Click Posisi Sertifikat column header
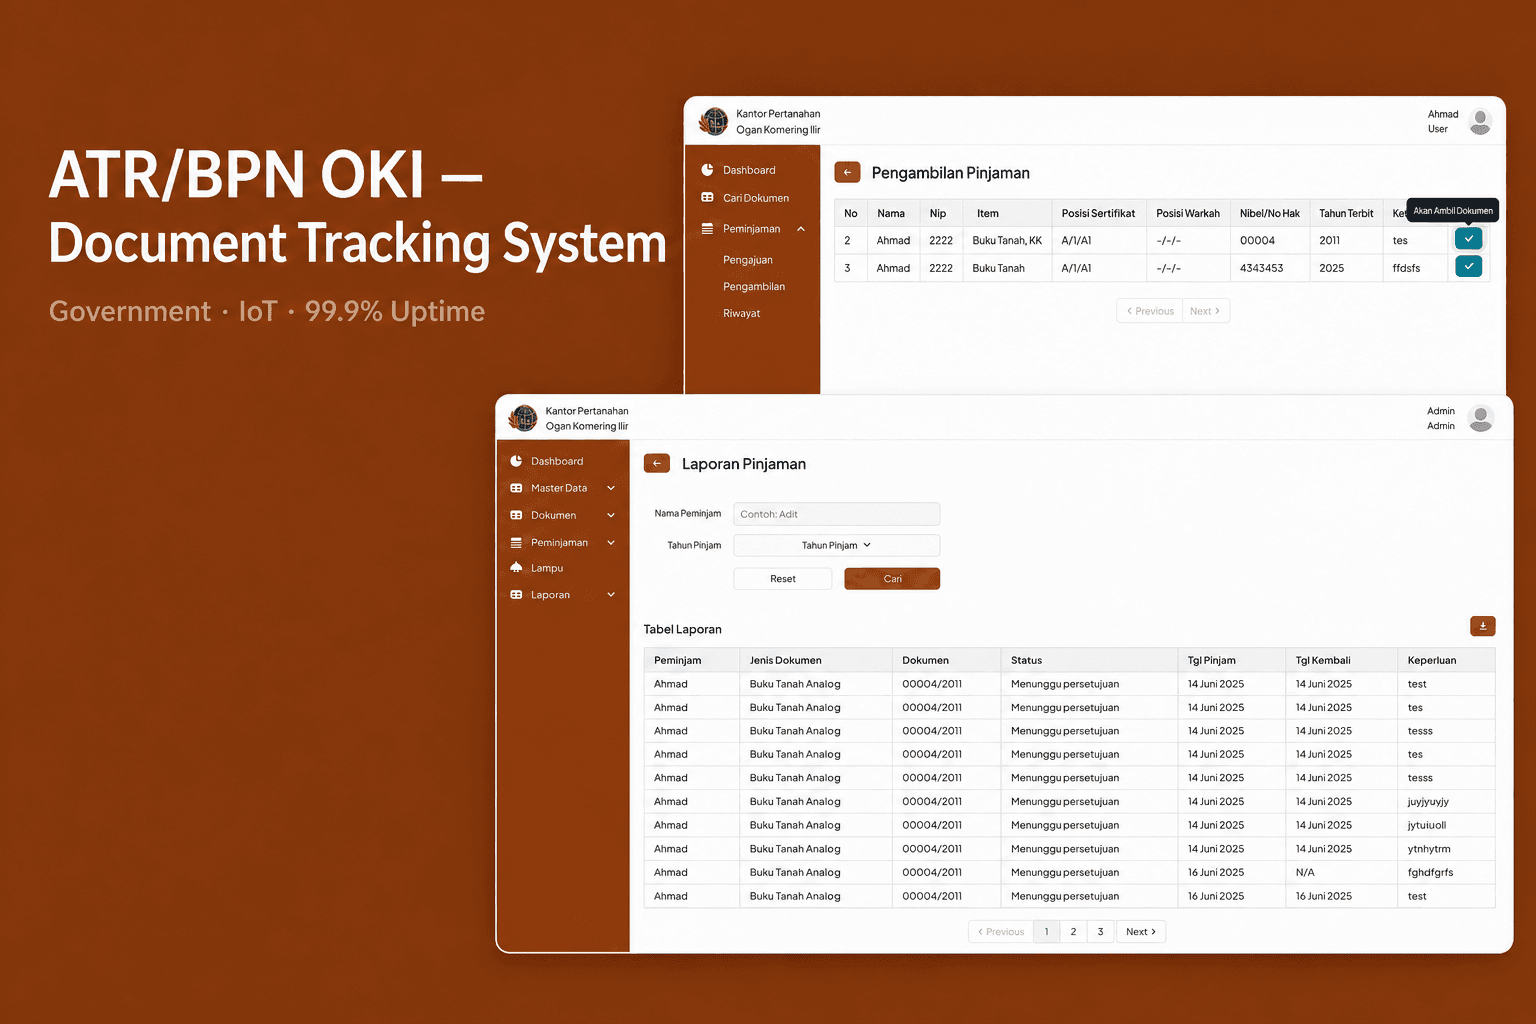Screen dimensions: 1536x1024 tap(1098, 213)
